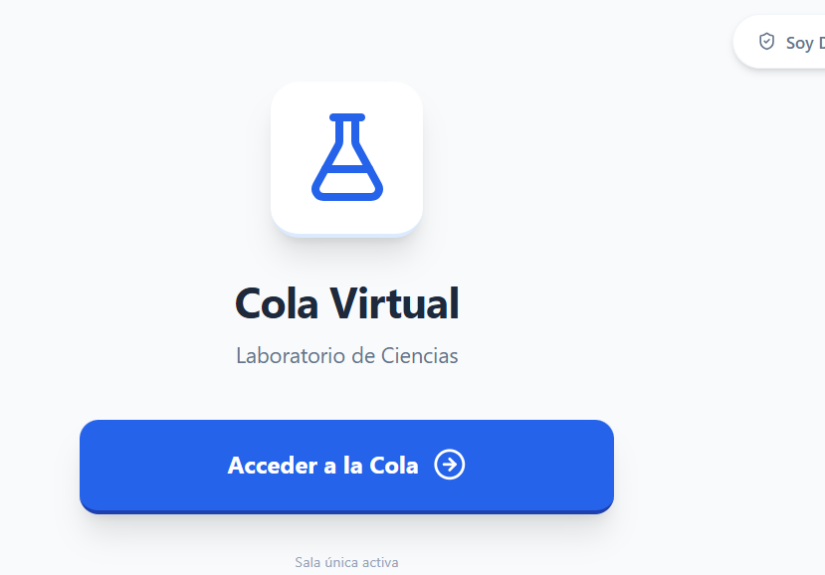The image size is (825, 575).
Task: Click the white rounded tile holding the flask
Action: (x=347, y=157)
